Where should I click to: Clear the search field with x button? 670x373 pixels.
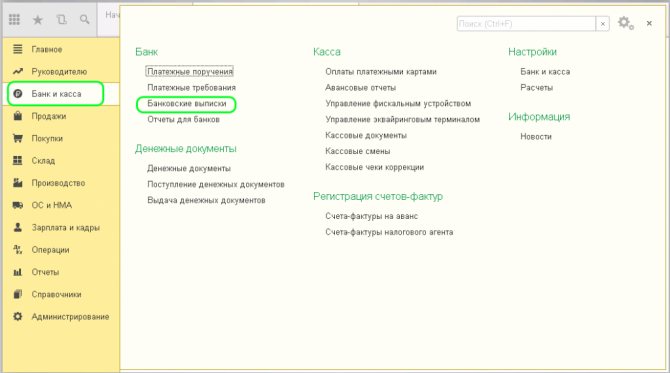(x=602, y=24)
